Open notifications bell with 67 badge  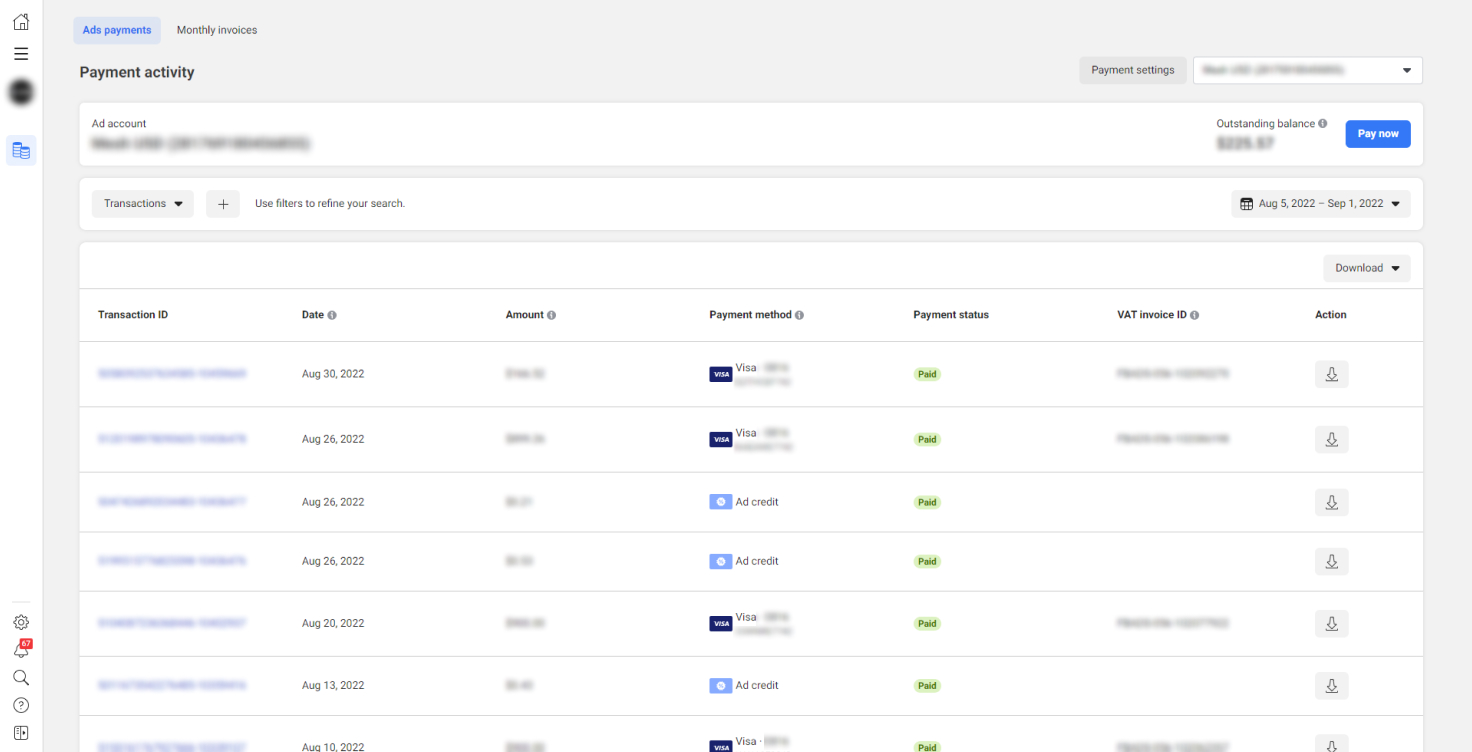(x=21, y=650)
